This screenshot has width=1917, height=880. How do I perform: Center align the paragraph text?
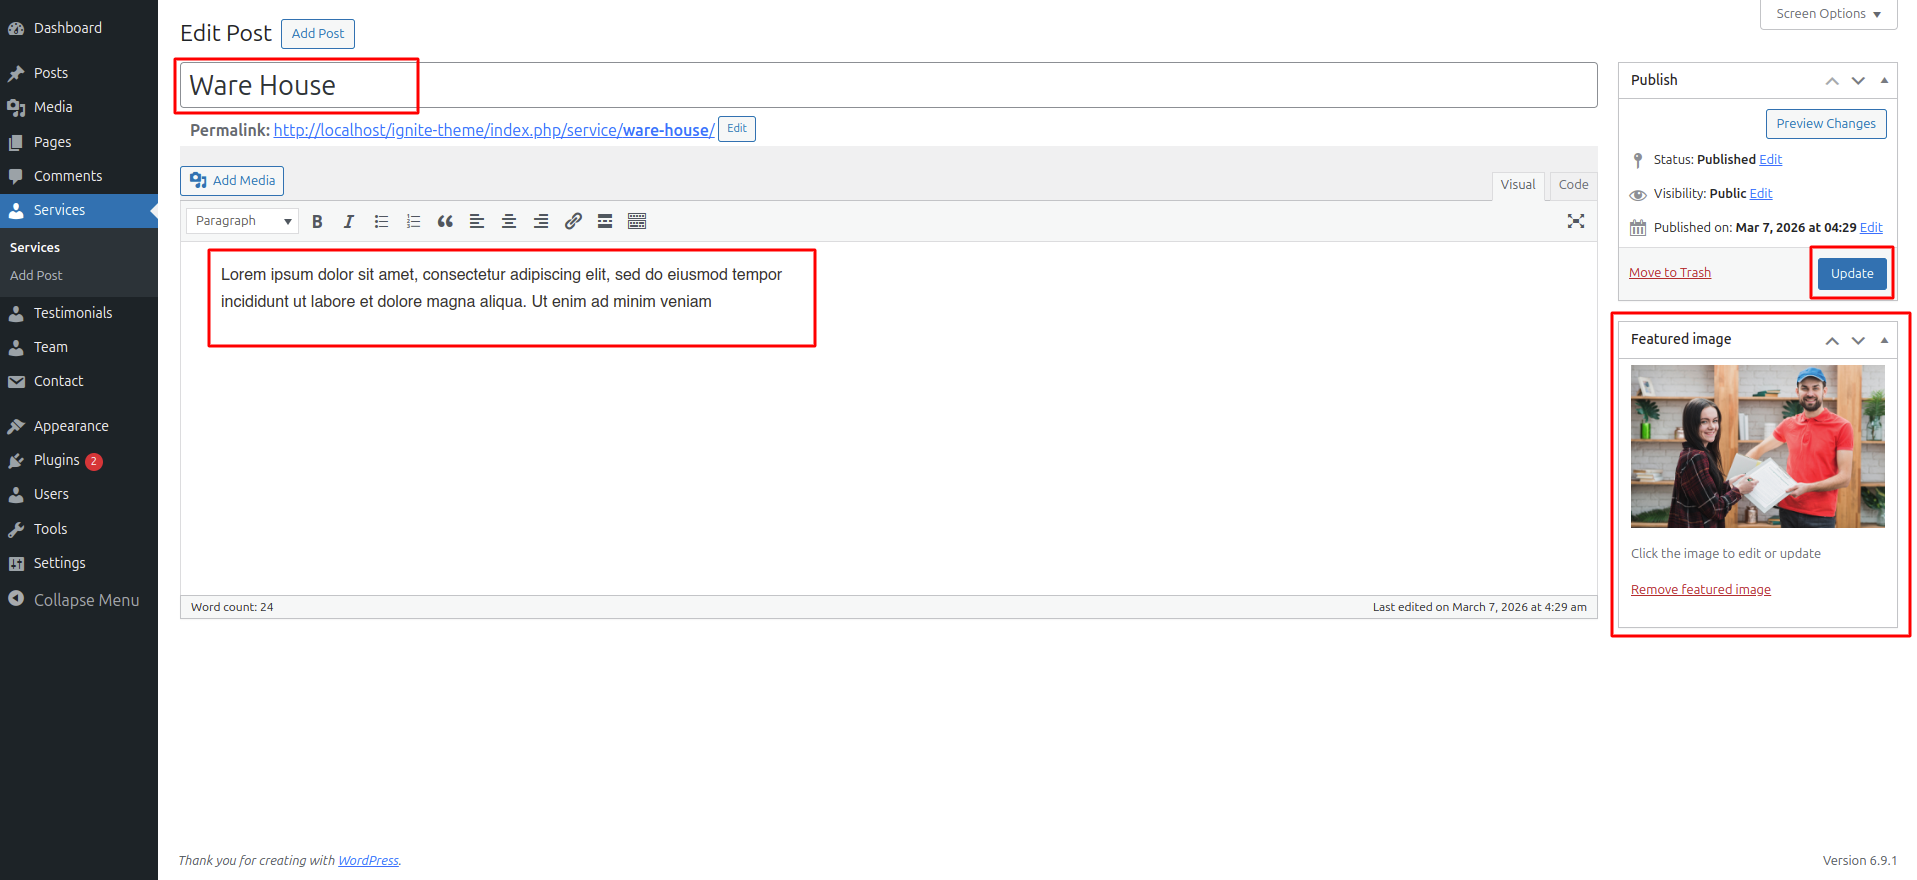509,221
